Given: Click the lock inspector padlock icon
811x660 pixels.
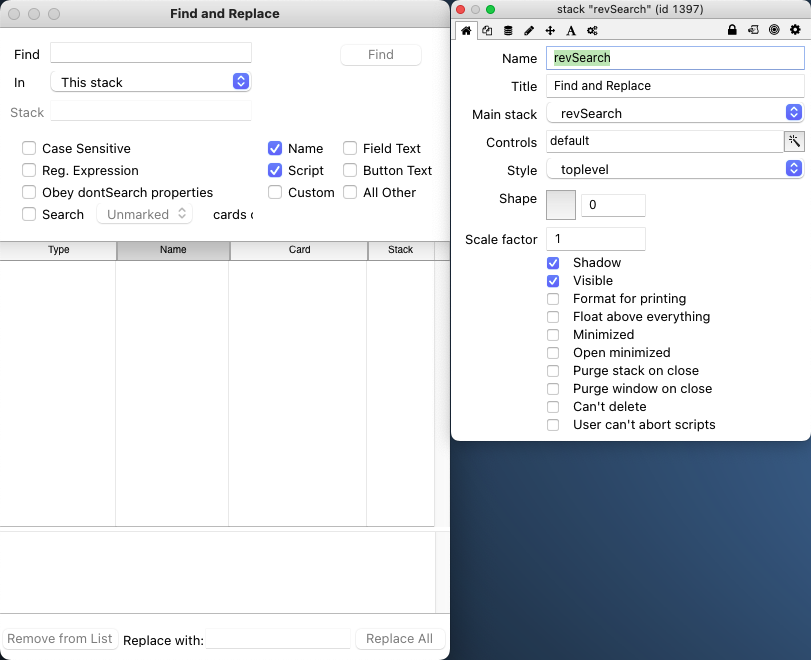Looking at the screenshot, I should coord(732,30).
